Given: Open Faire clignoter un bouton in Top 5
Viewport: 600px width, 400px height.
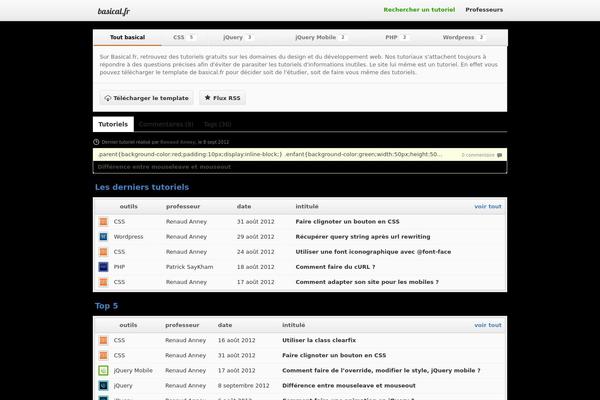Looking at the screenshot, I should [x=334, y=355].
